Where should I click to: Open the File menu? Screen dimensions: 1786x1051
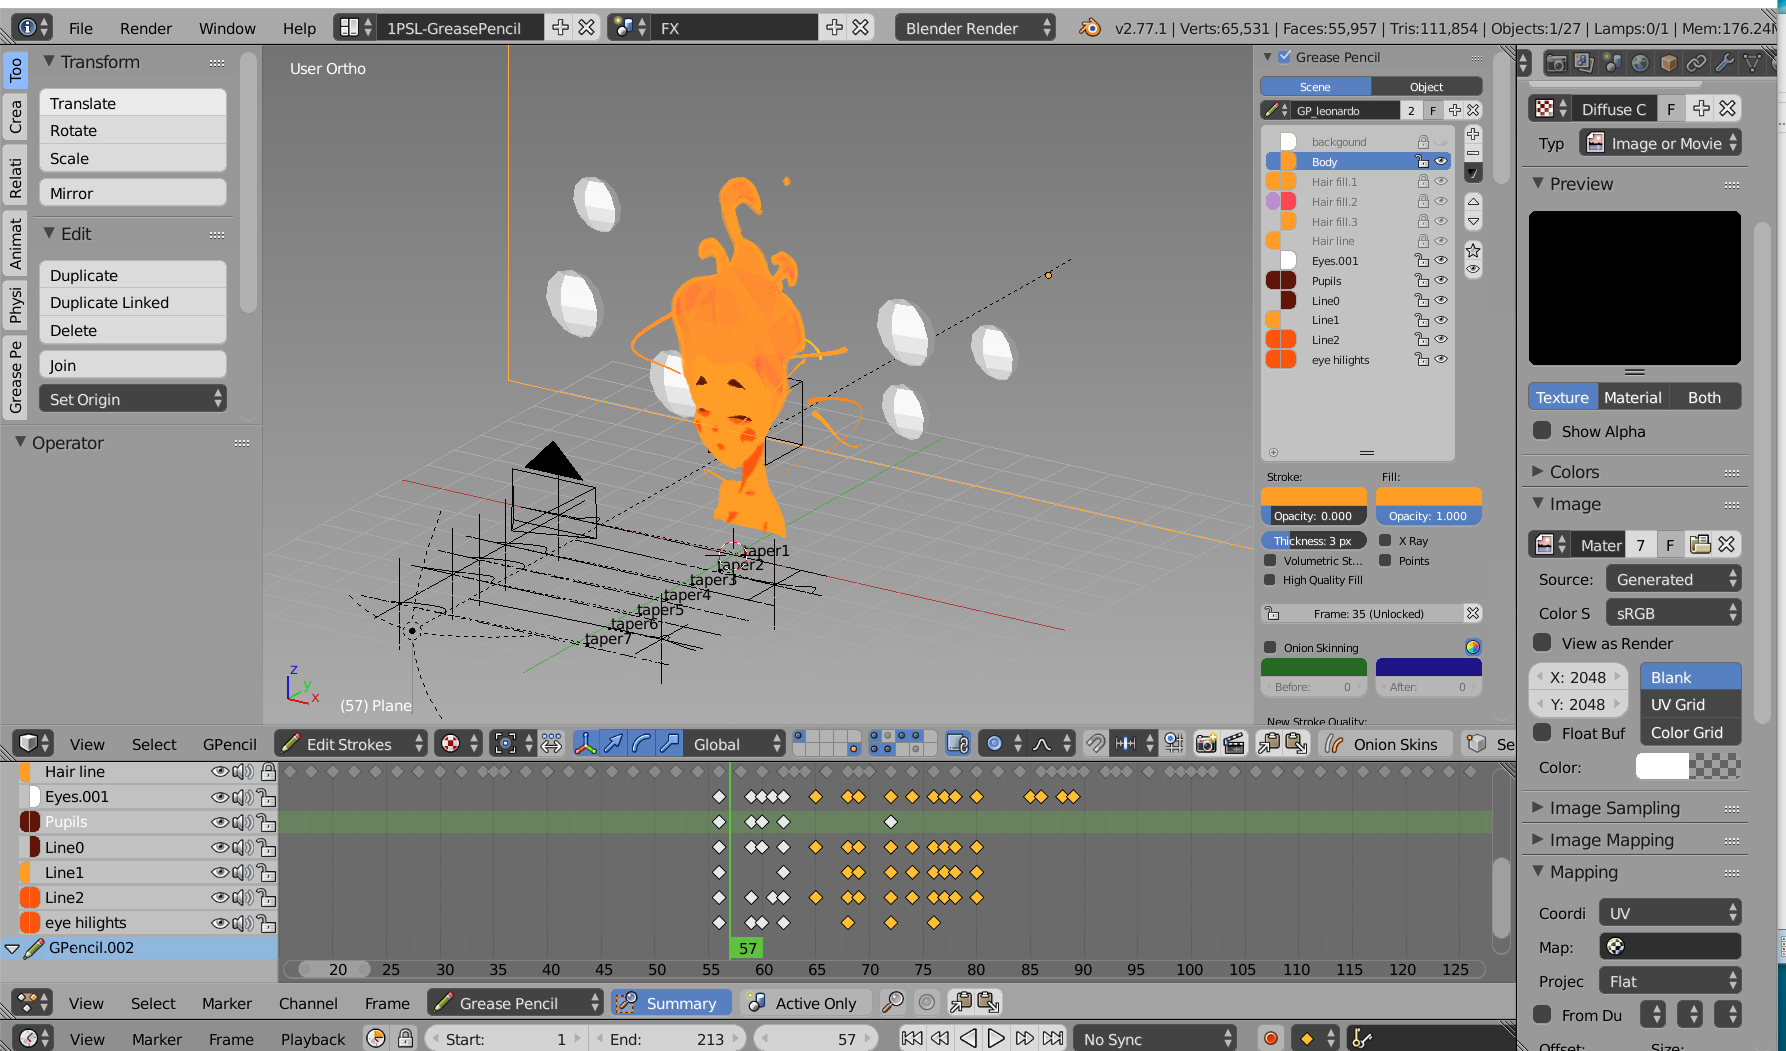[x=81, y=28]
